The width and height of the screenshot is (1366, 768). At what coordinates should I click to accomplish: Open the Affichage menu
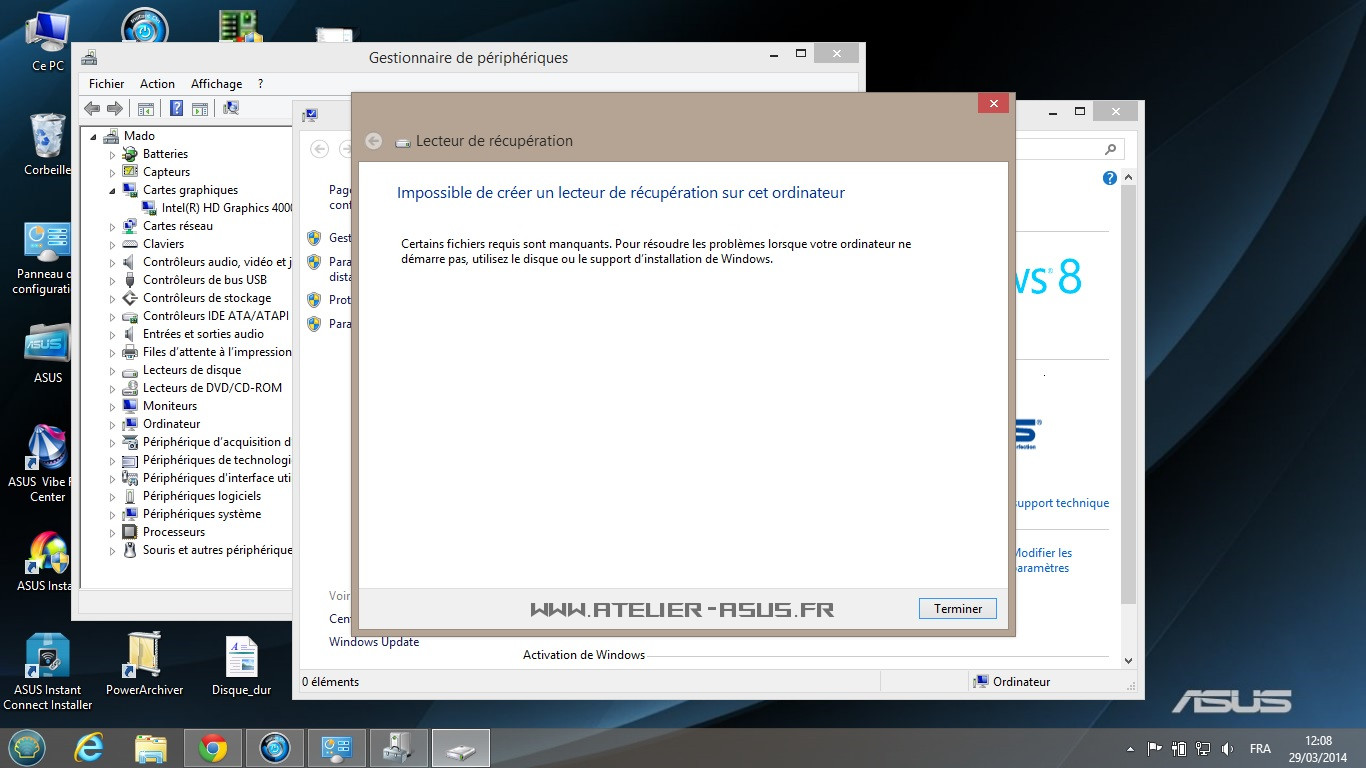tap(216, 84)
